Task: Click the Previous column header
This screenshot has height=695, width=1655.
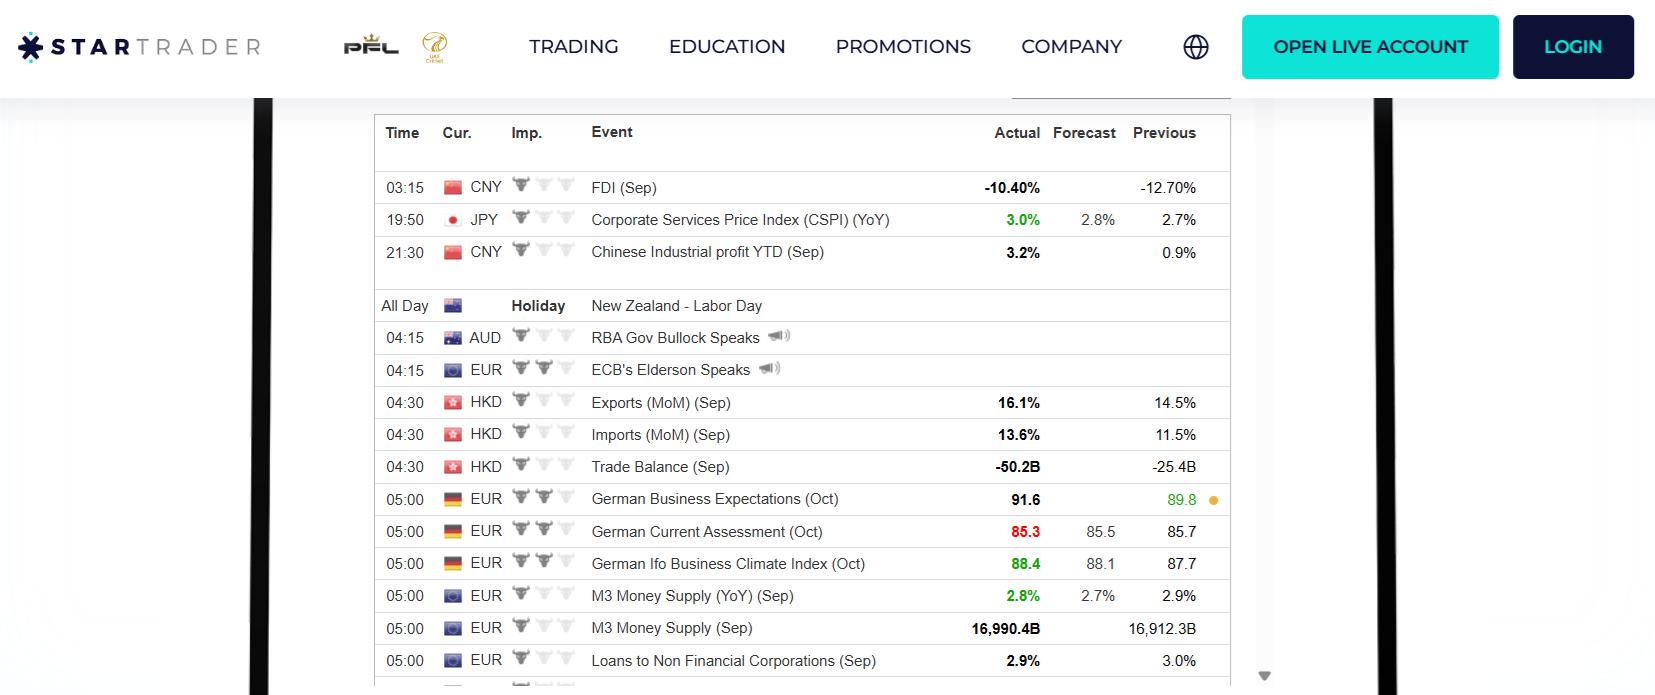Action: 1164,133
